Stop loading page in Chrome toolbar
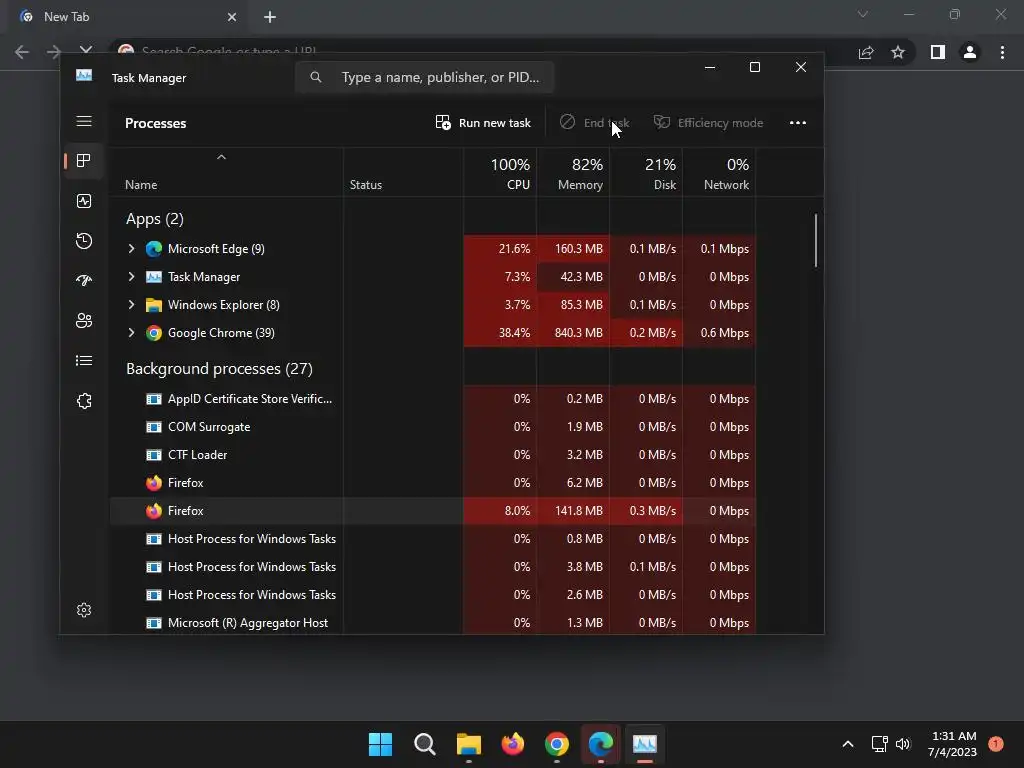This screenshot has width=1024, height=768. [x=86, y=51]
